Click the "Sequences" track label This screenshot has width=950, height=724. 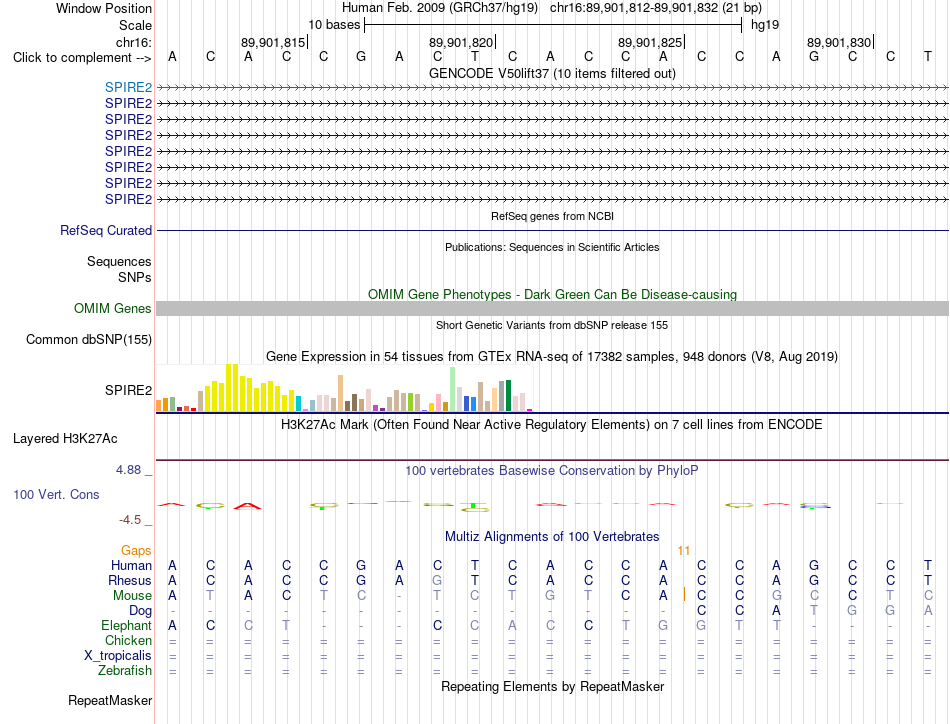[119, 261]
